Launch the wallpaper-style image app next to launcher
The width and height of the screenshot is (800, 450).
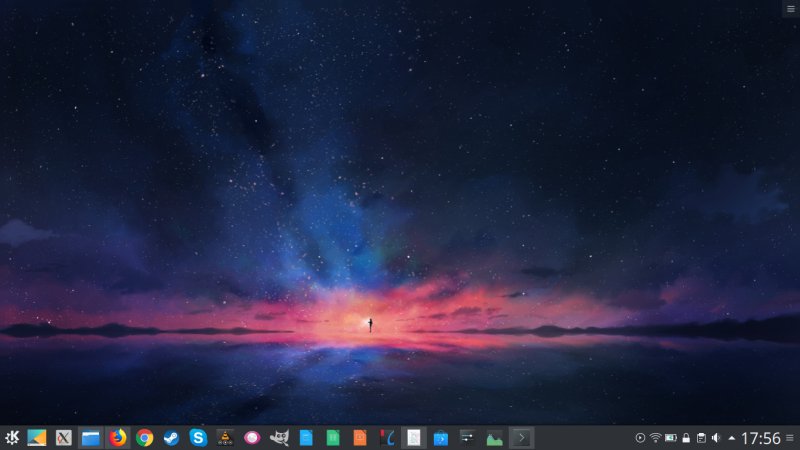[37, 438]
